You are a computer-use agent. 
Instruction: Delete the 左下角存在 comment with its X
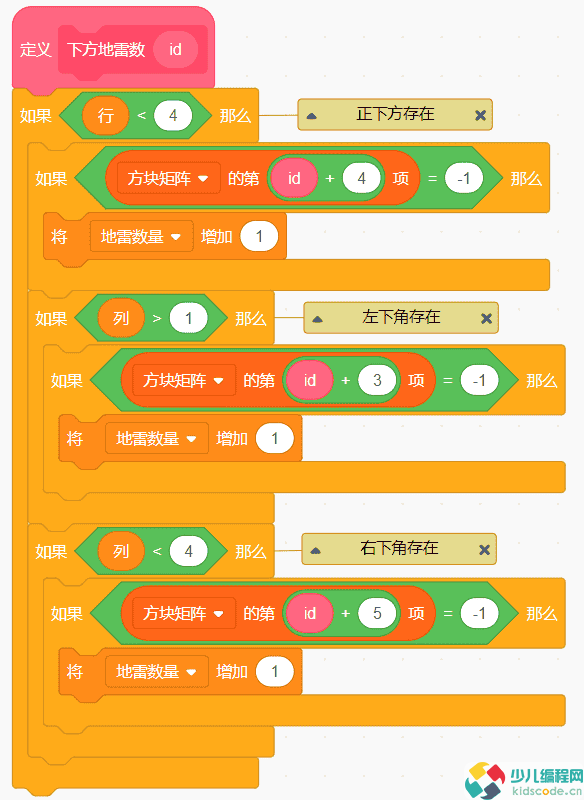point(485,317)
